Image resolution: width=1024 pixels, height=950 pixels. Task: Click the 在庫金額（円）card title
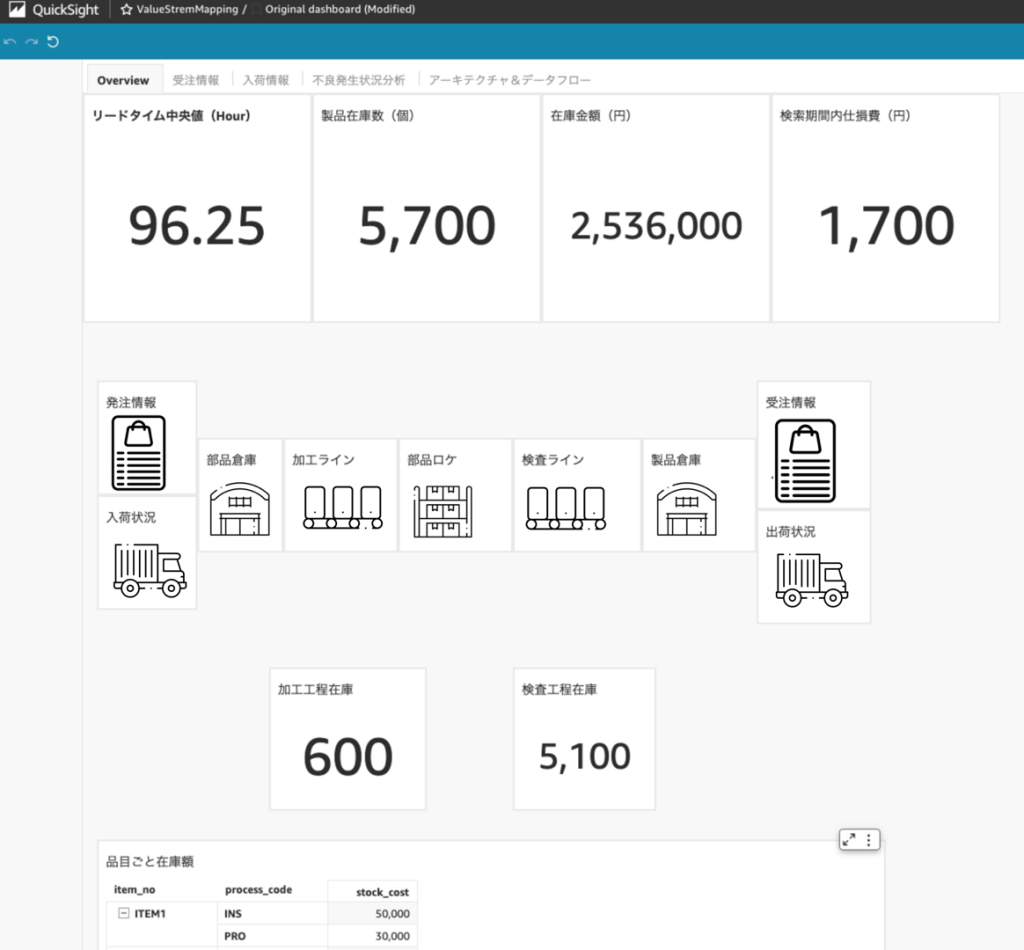590,116
